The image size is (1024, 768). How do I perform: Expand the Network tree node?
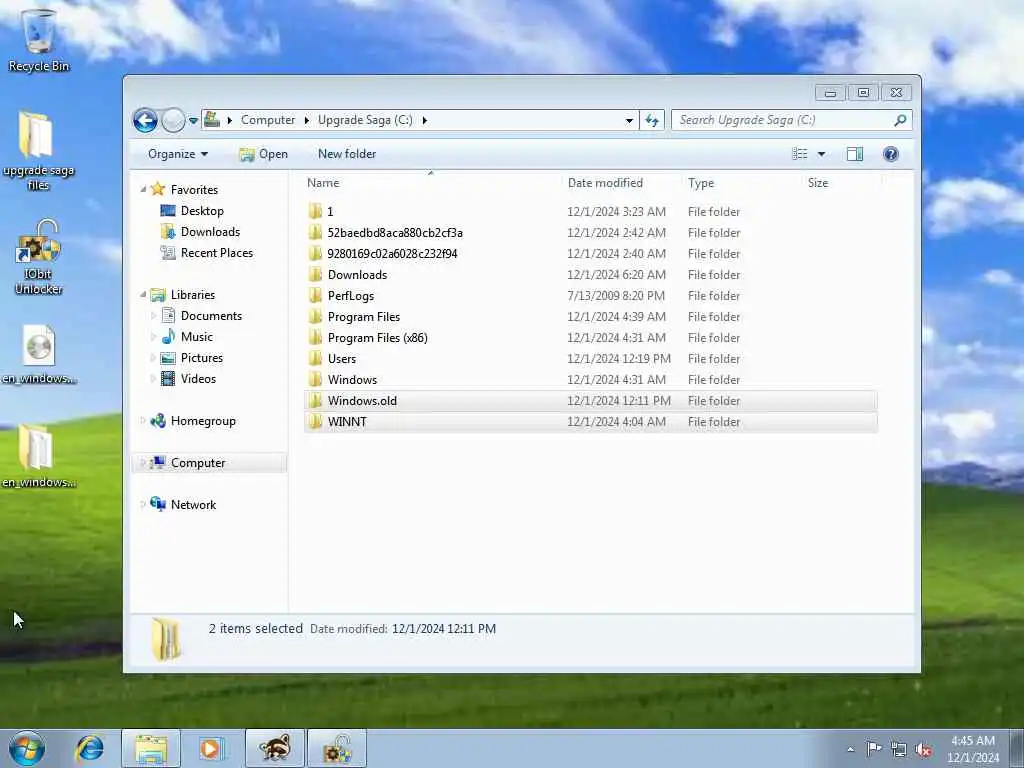pos(143,505)
